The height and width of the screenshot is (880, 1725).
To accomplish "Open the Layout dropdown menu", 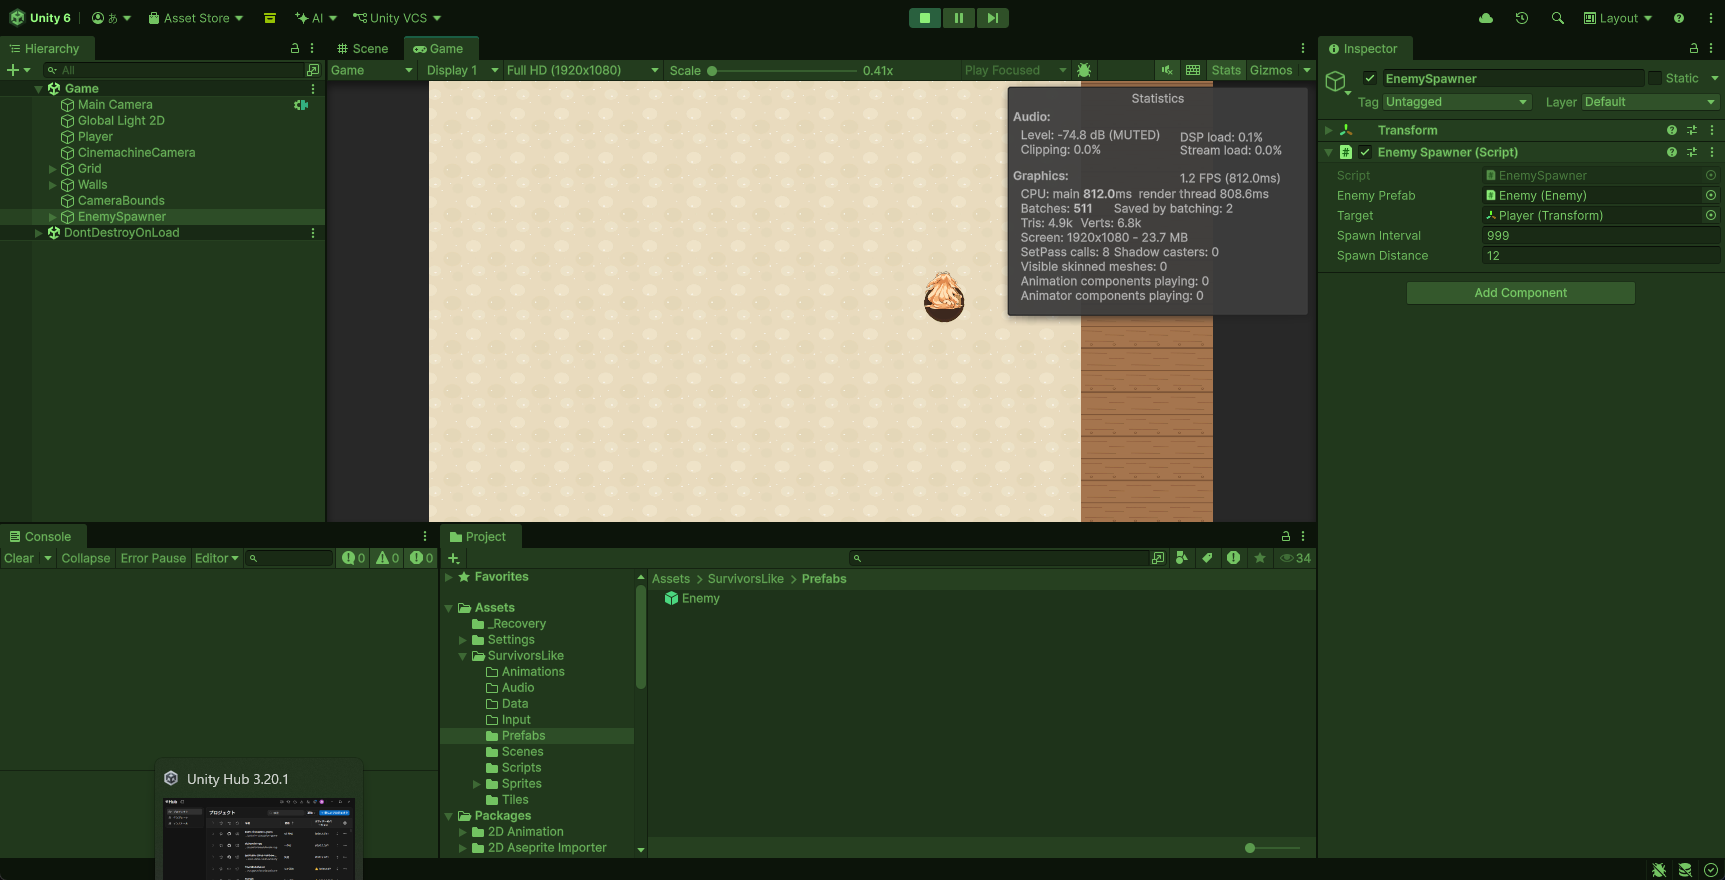I will point(1618,18).
